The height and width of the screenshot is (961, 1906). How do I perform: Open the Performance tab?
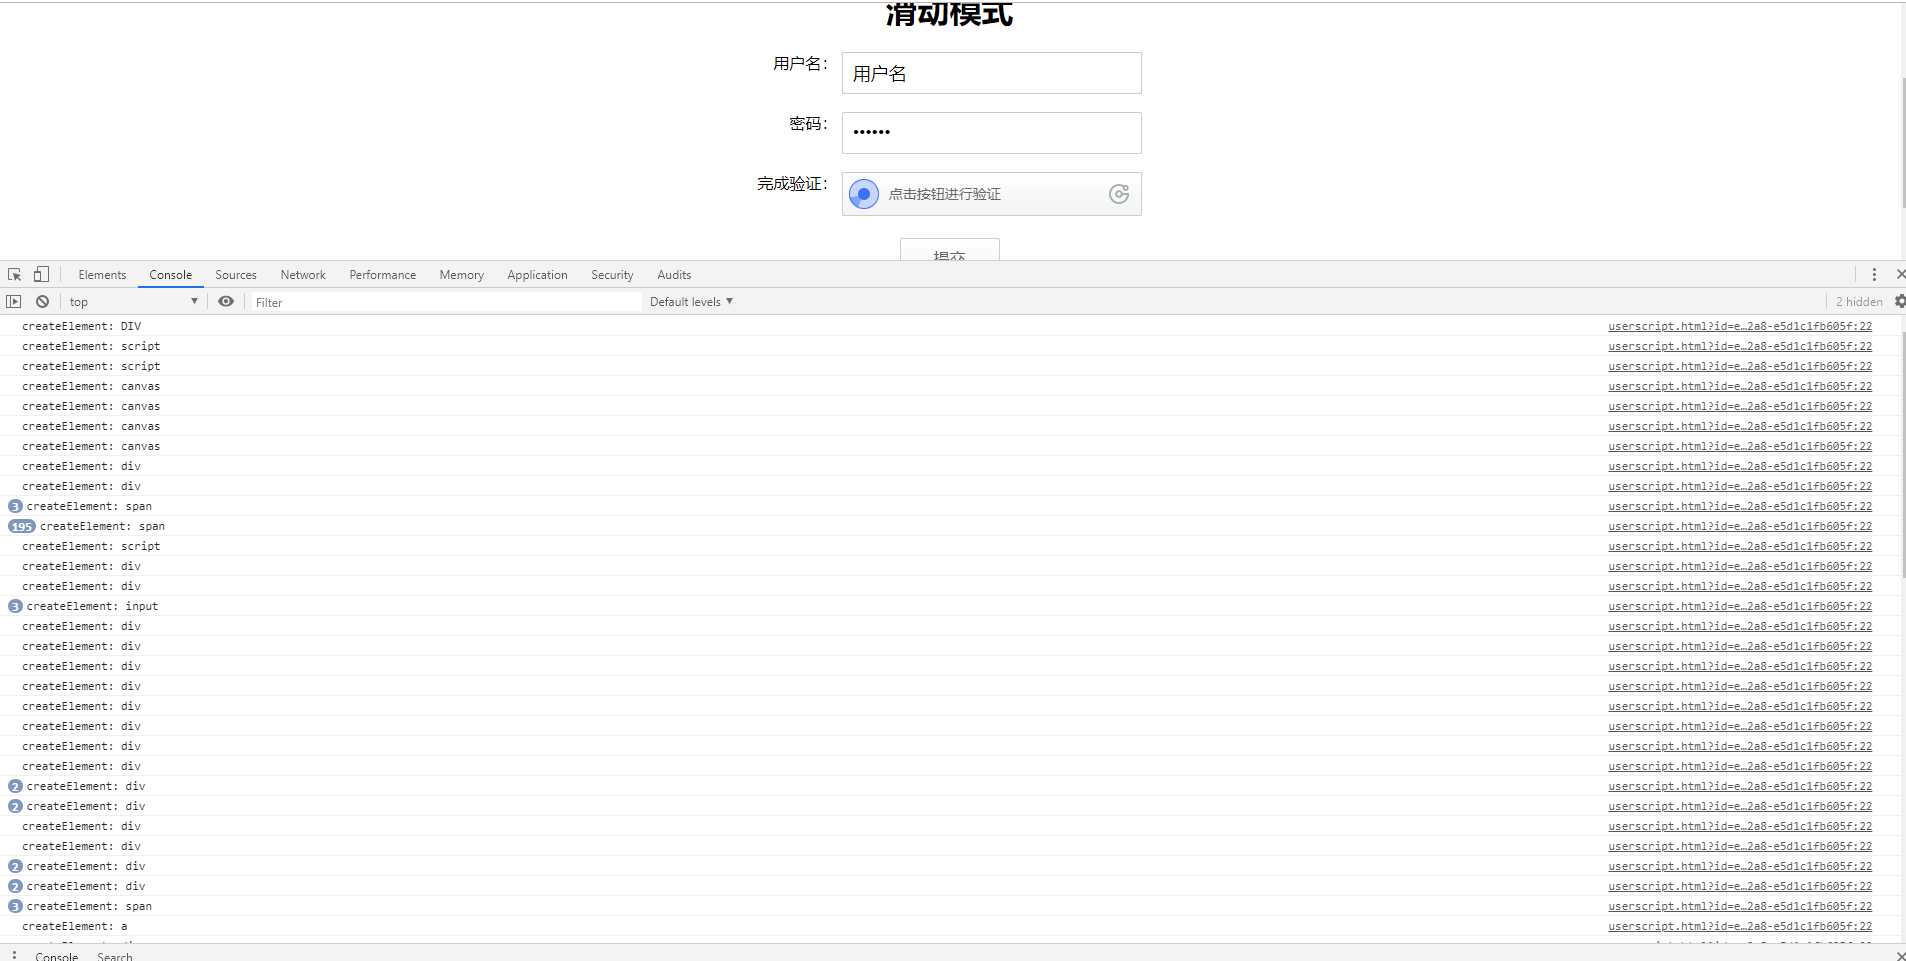click(383, 275)
